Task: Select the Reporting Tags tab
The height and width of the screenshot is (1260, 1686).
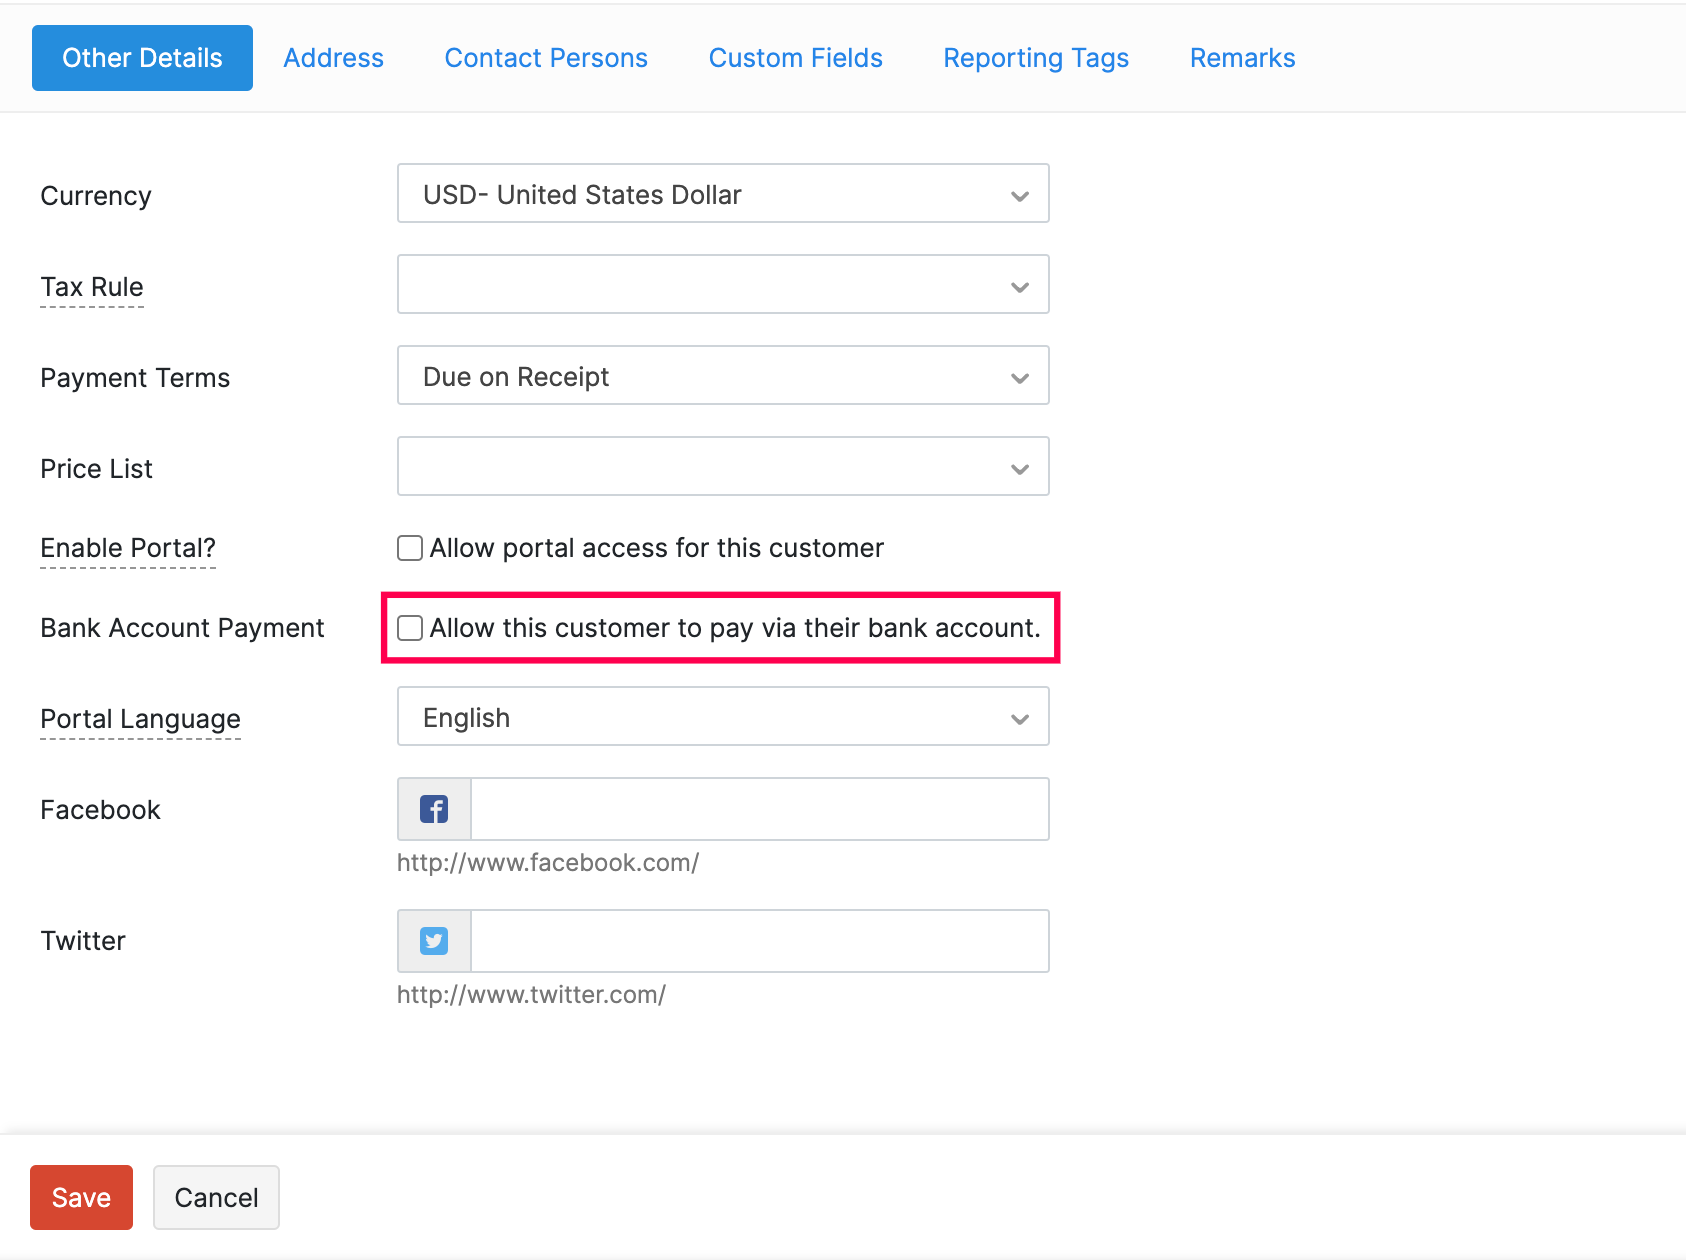Action: point(1036,58)
